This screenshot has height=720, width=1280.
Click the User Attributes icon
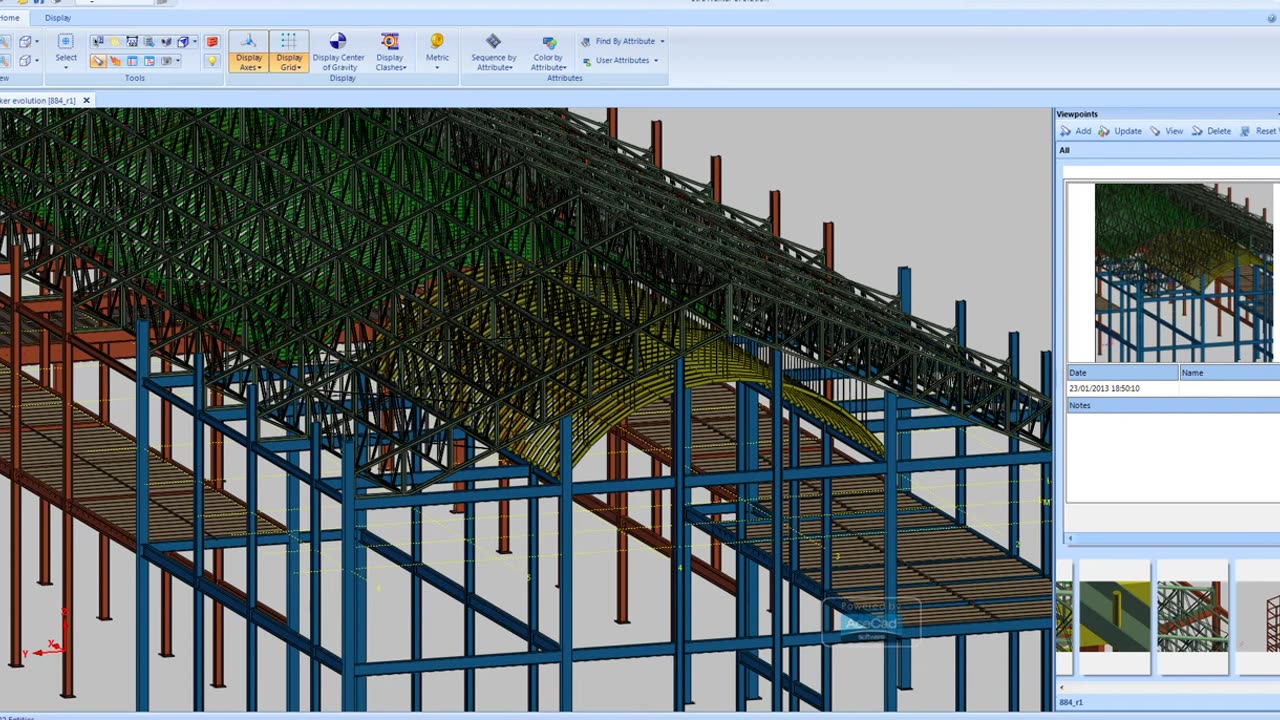586,61
